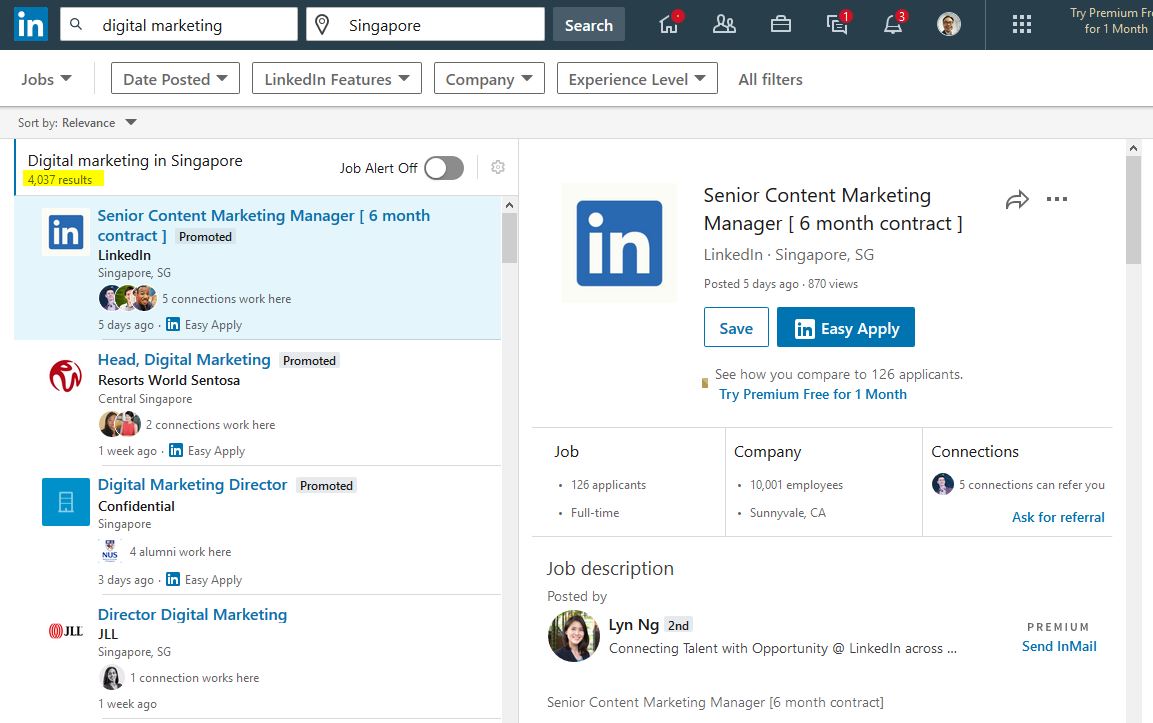Viewport: 1153px width, 723px height.
Task: Open the Experience Level filter
Action: [x=637, y=79]
